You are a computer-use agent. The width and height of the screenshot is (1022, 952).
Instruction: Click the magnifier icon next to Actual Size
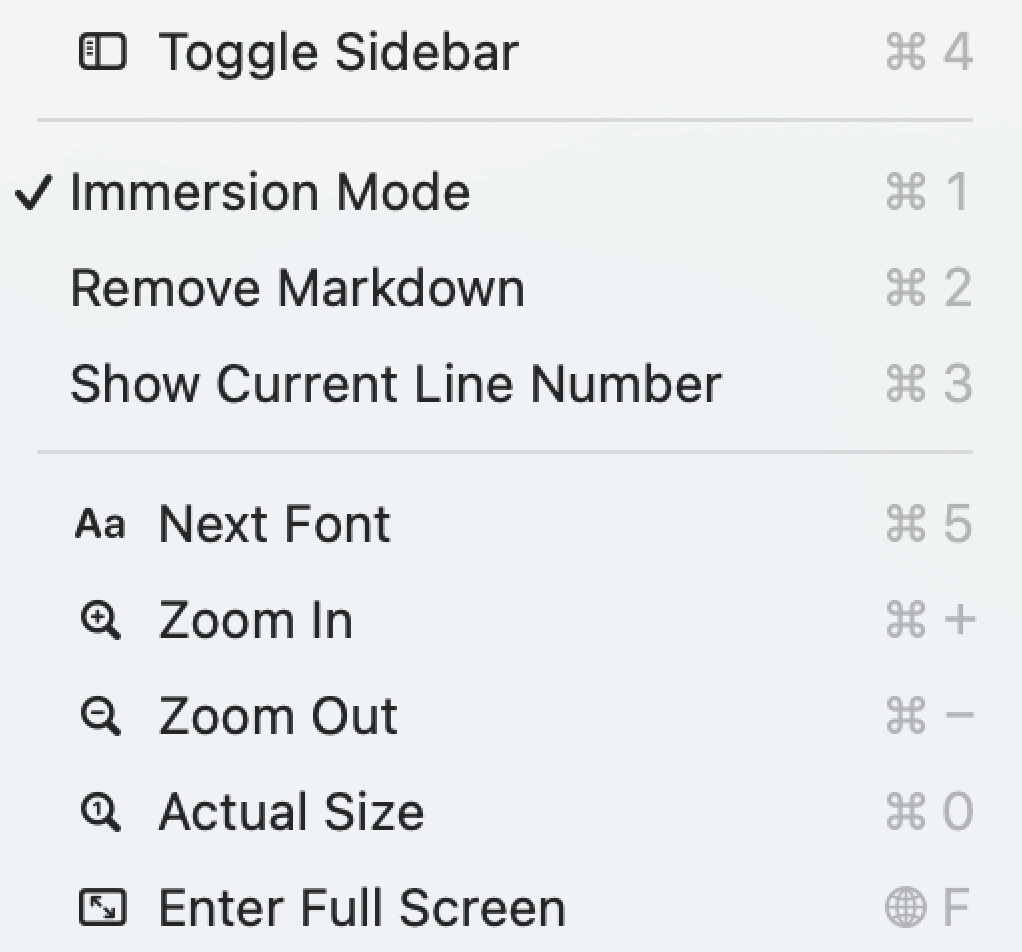click(x=100, y=810)
